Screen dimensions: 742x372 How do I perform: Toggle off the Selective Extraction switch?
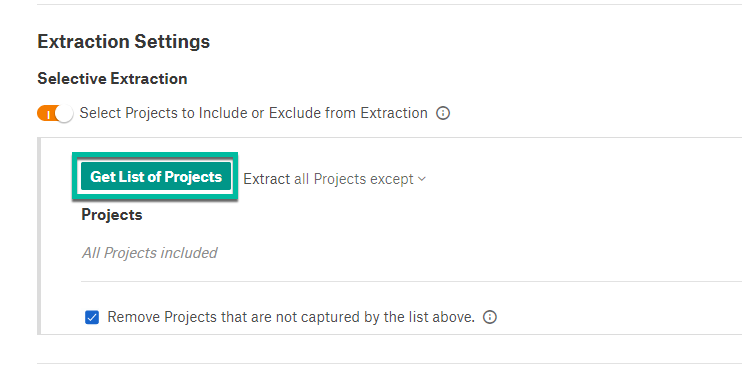(x=55, y=114)
